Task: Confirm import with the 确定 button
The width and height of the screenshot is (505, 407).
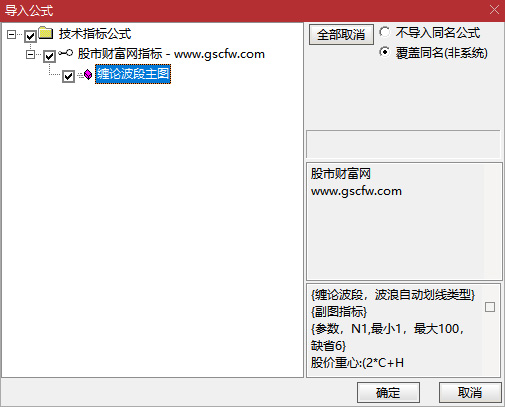Action: click(388, 392)
